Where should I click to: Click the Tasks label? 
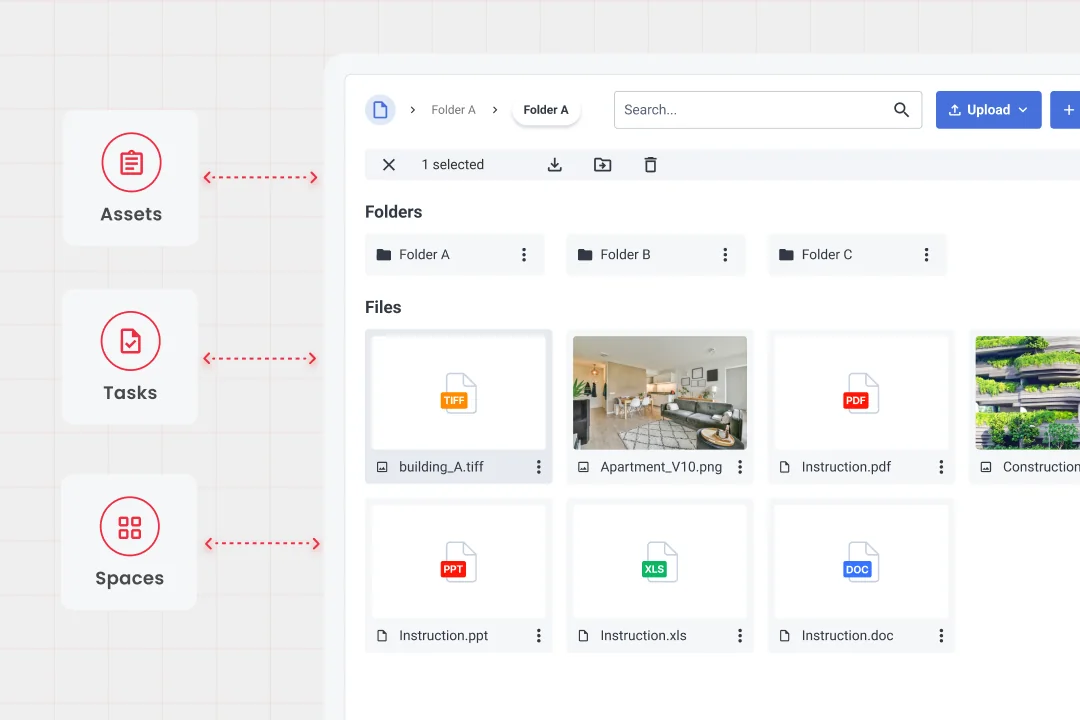(x=130, y=393)
